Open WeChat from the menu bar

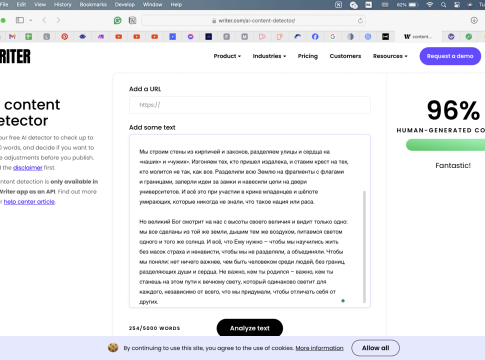pyautogui.click(x=354, y=5)
